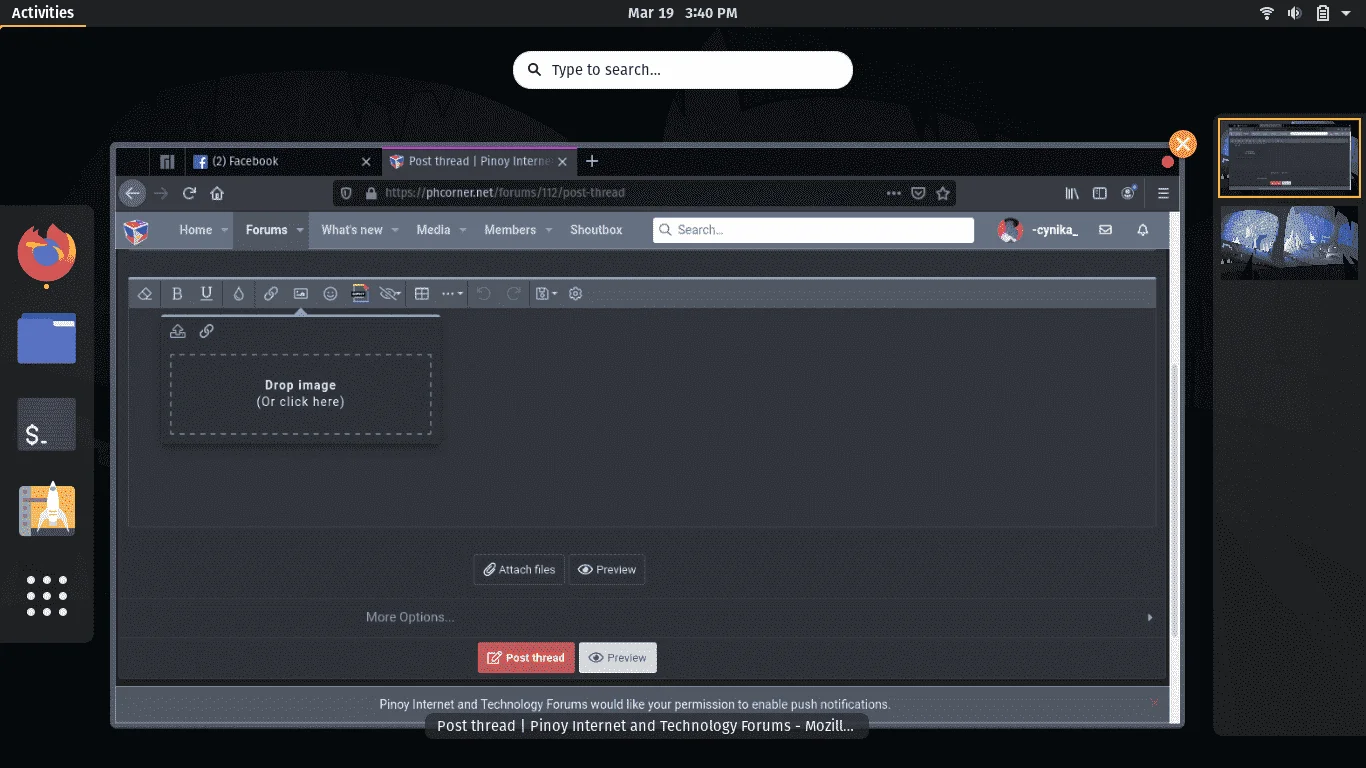This screenshot has height=768, width=1366.
Task: Click the light Preview button beside Post thread
Action: pyautogui.click(x=618, y=658)
